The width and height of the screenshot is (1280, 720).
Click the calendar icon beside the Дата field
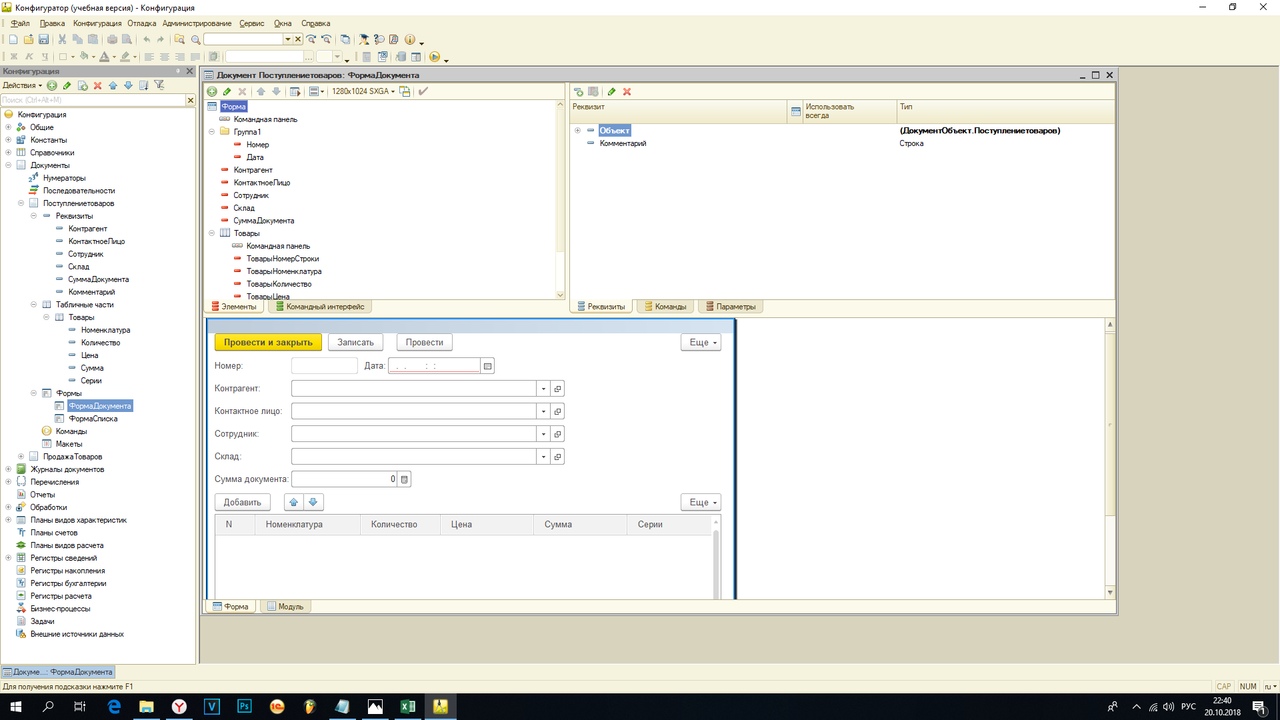click(488, 366)
